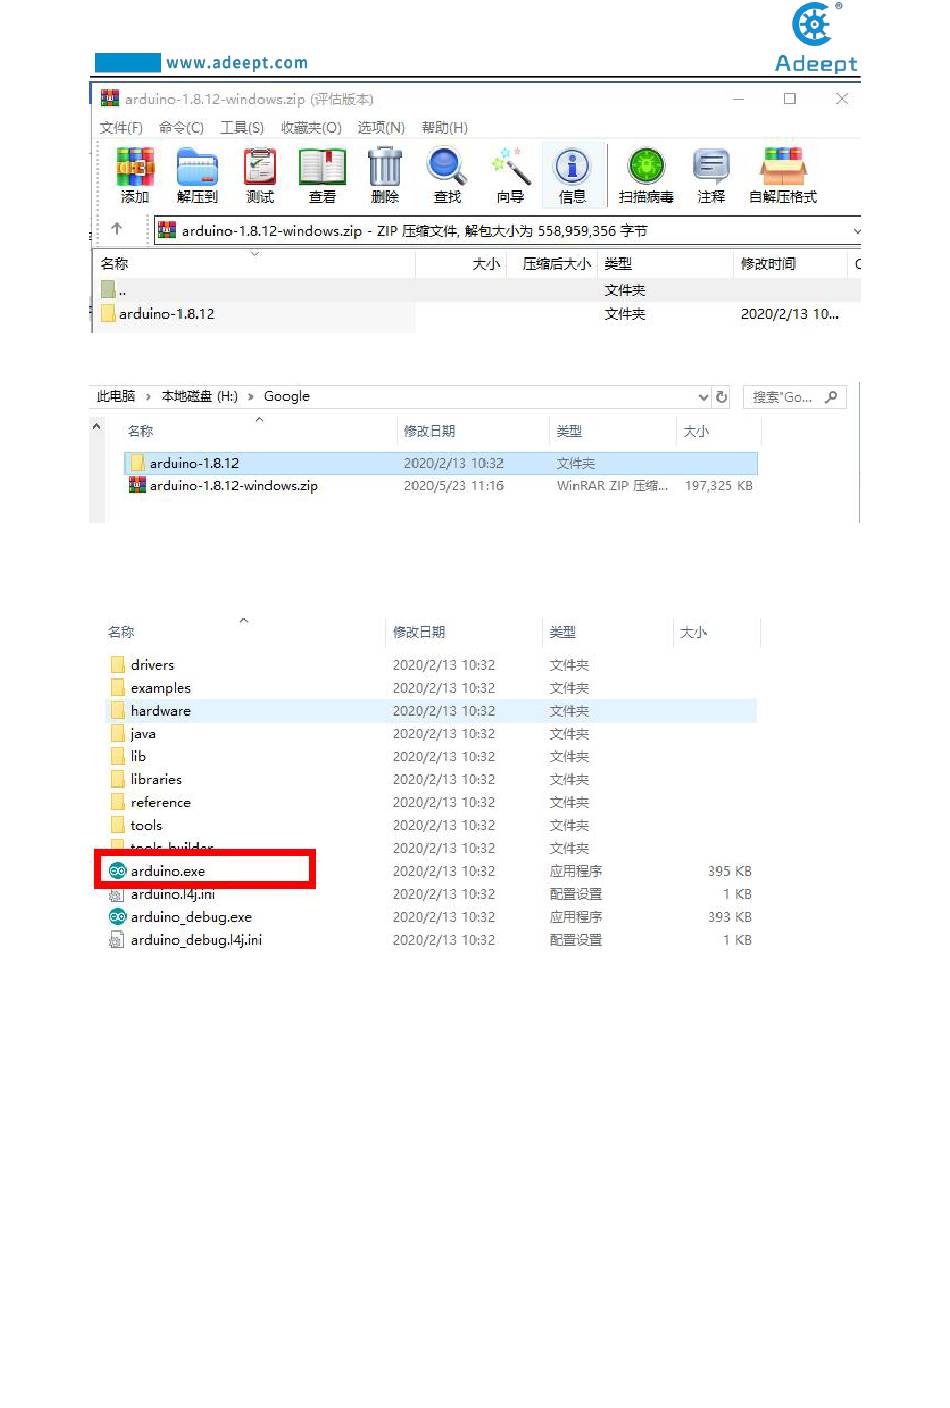
Task: Click the drivers folder icon
Action: (x=118, y=665)
